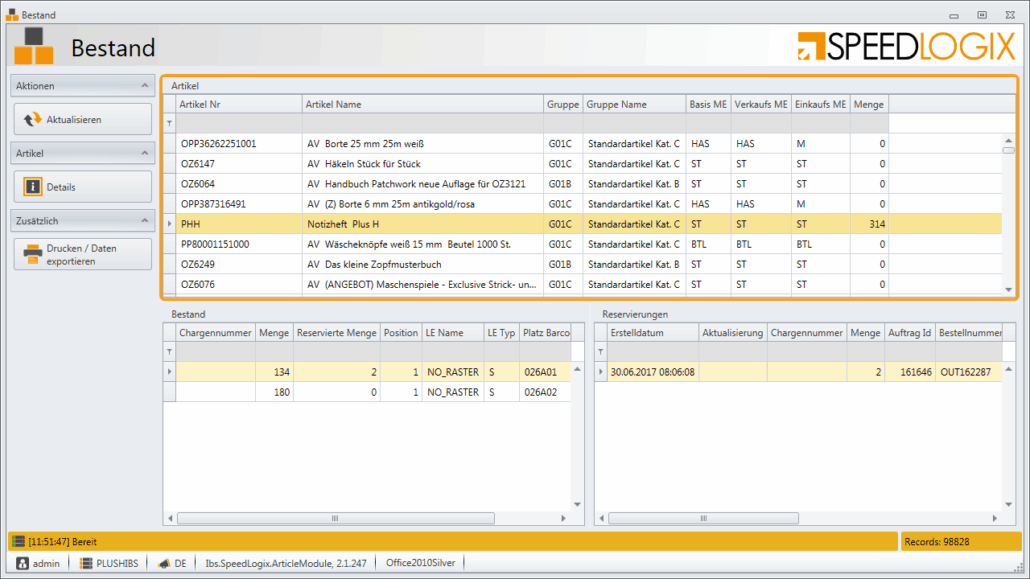Screen dimensions: 1030x579
Task: Sort by the Artikel Nr column header
Action: click(238, 104)
